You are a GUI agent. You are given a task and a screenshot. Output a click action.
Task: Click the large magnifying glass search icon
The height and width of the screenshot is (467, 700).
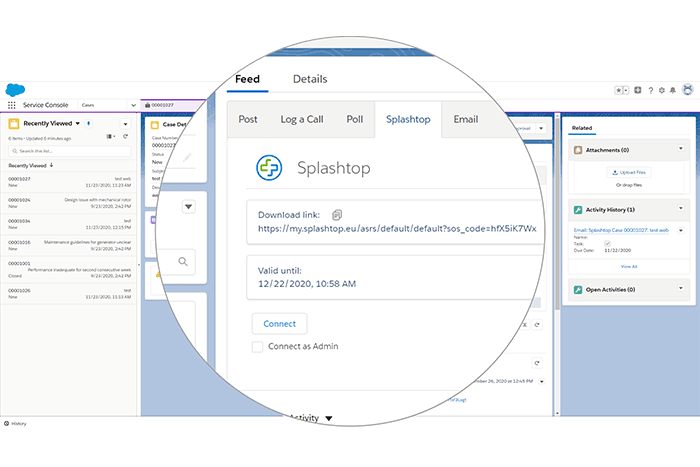183,262
